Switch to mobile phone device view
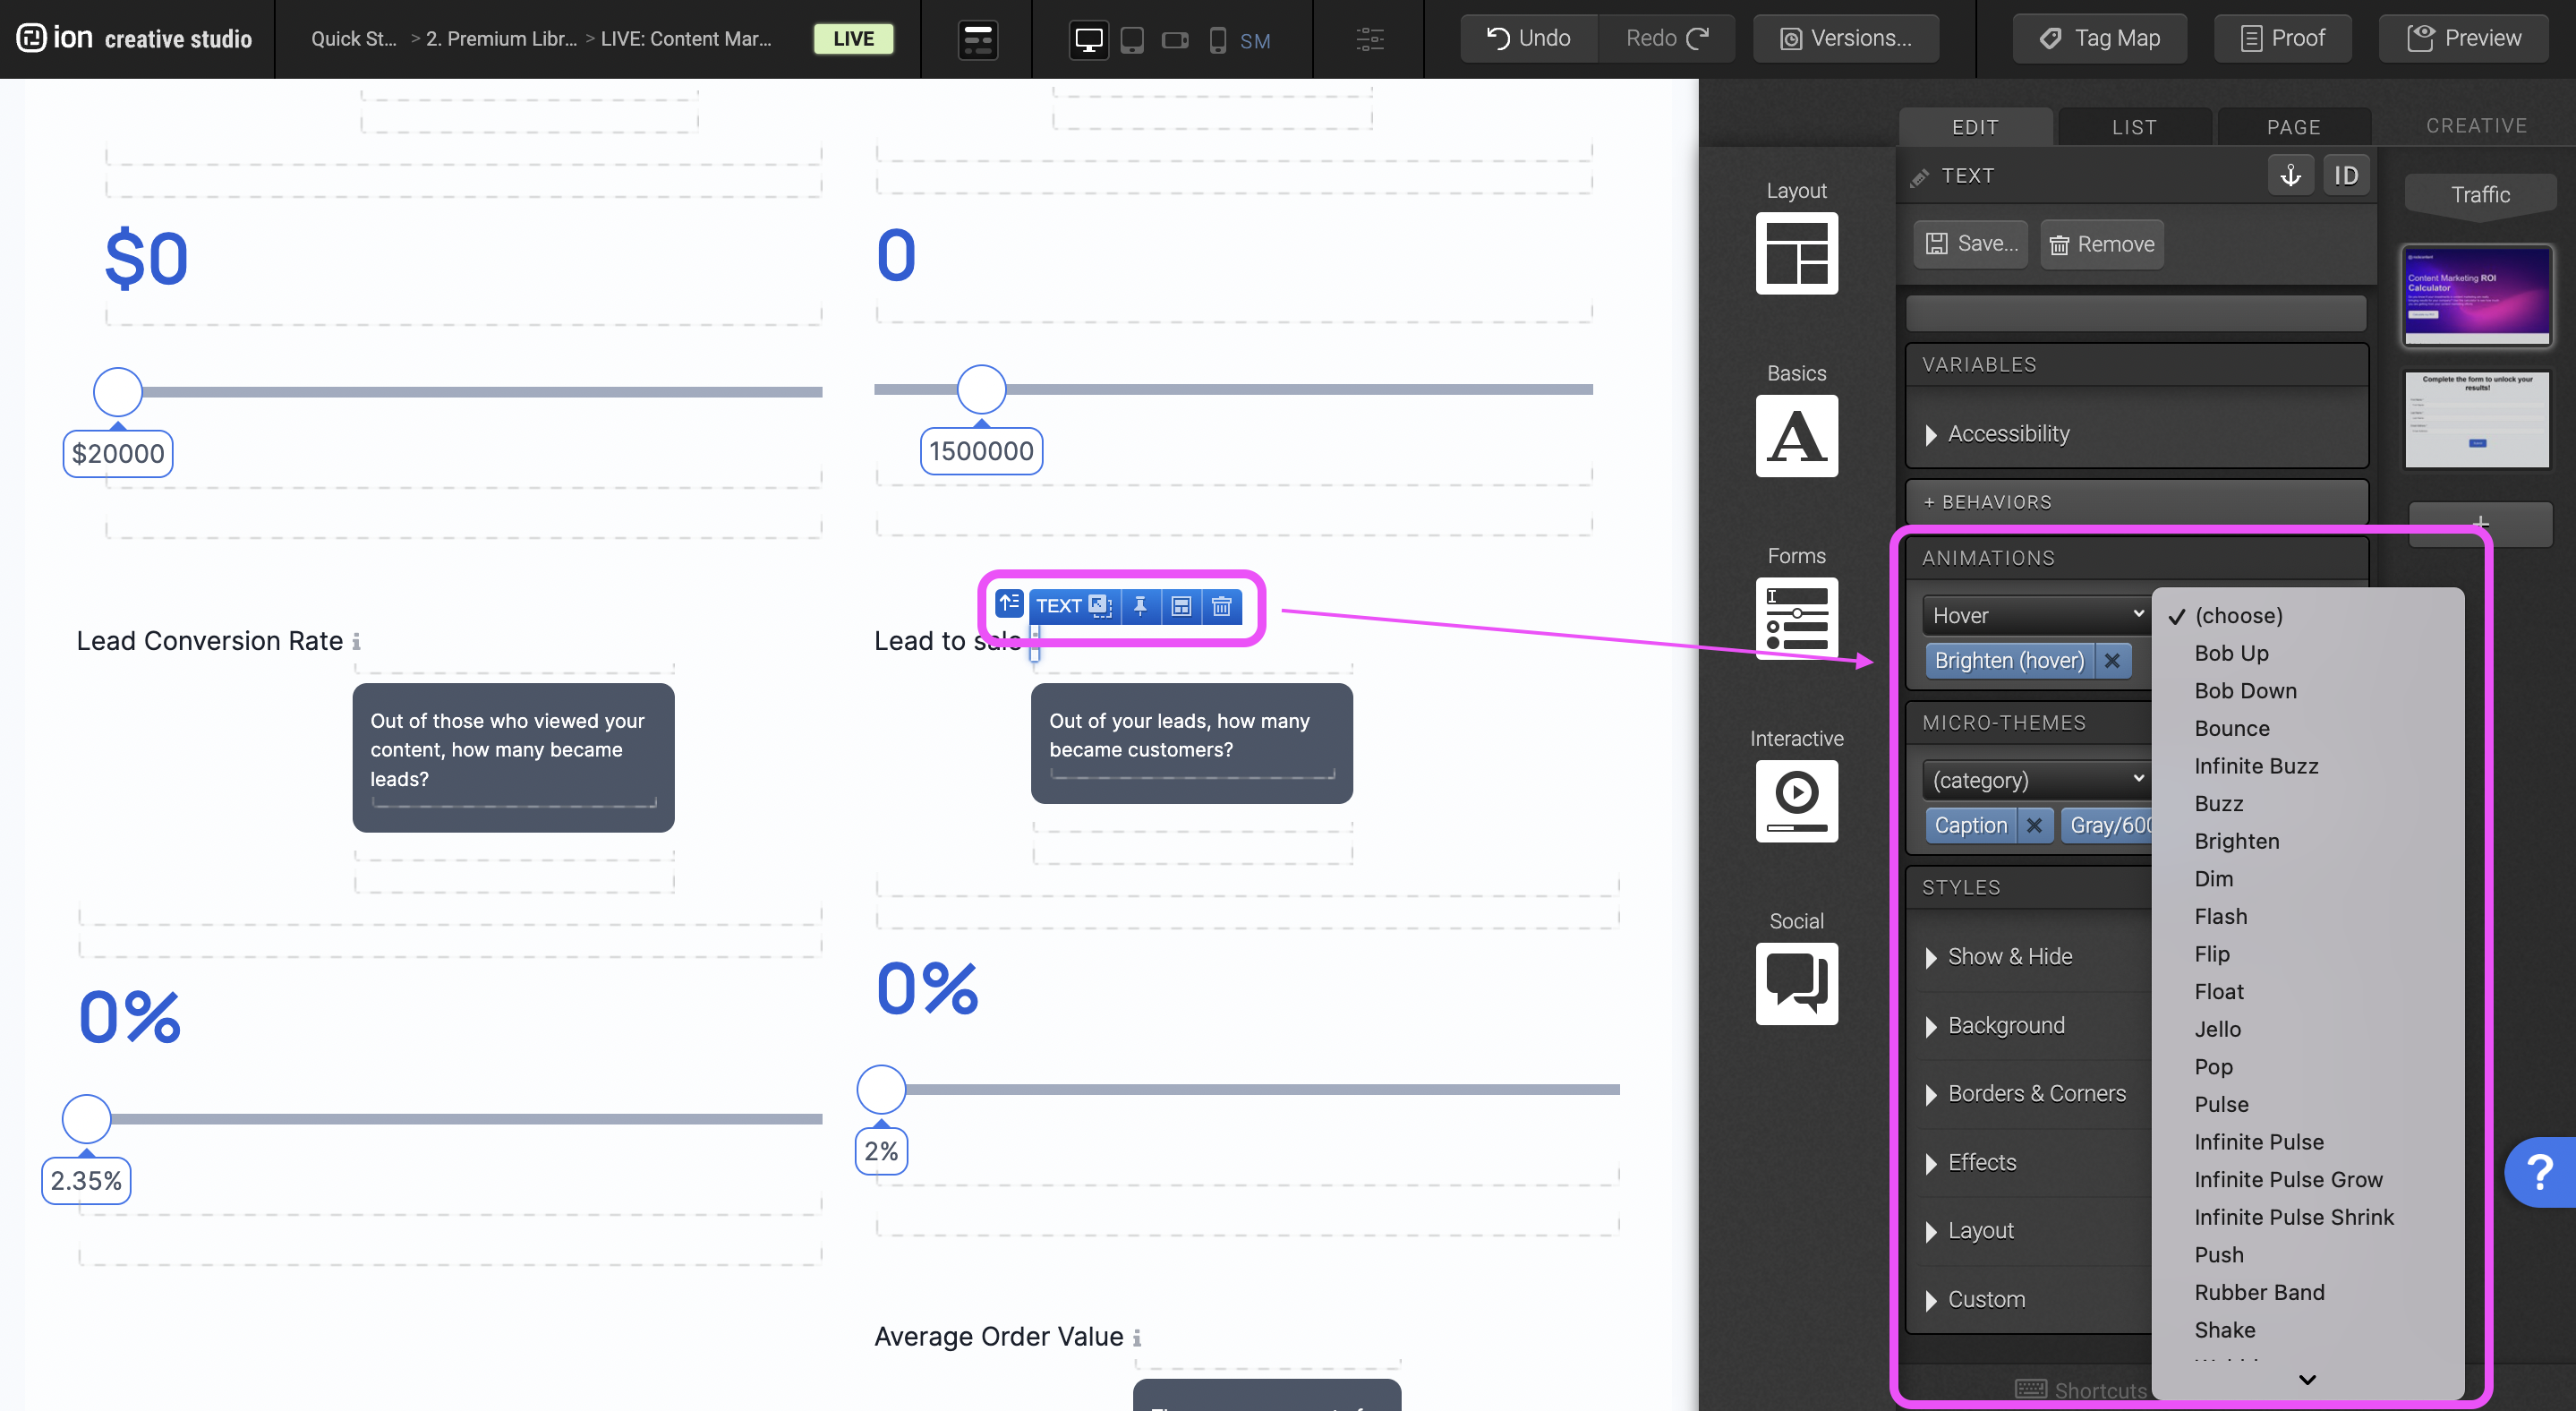This screenshot has height=1411, width=2576. (x=1217, y=40)
